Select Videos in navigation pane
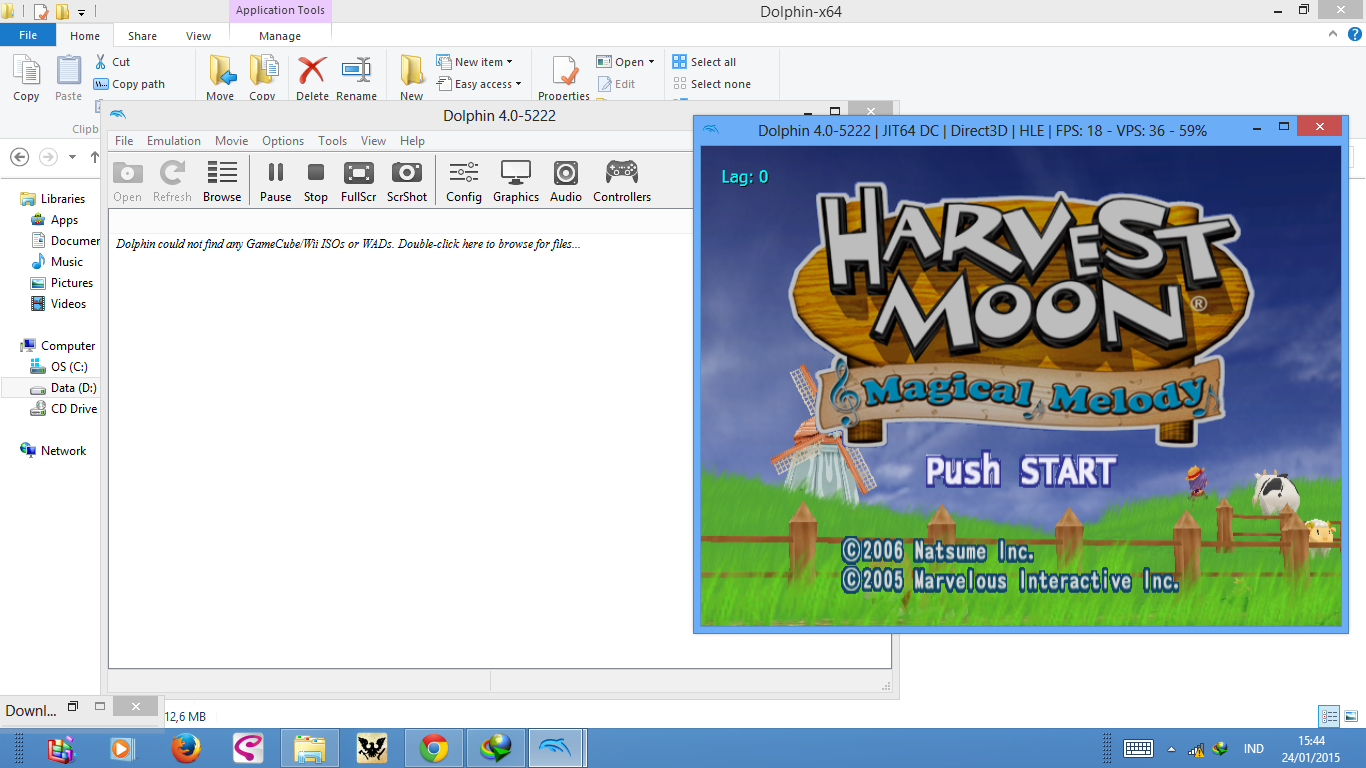The height and width of the screenshot is (768, 1366). [58, 304]
